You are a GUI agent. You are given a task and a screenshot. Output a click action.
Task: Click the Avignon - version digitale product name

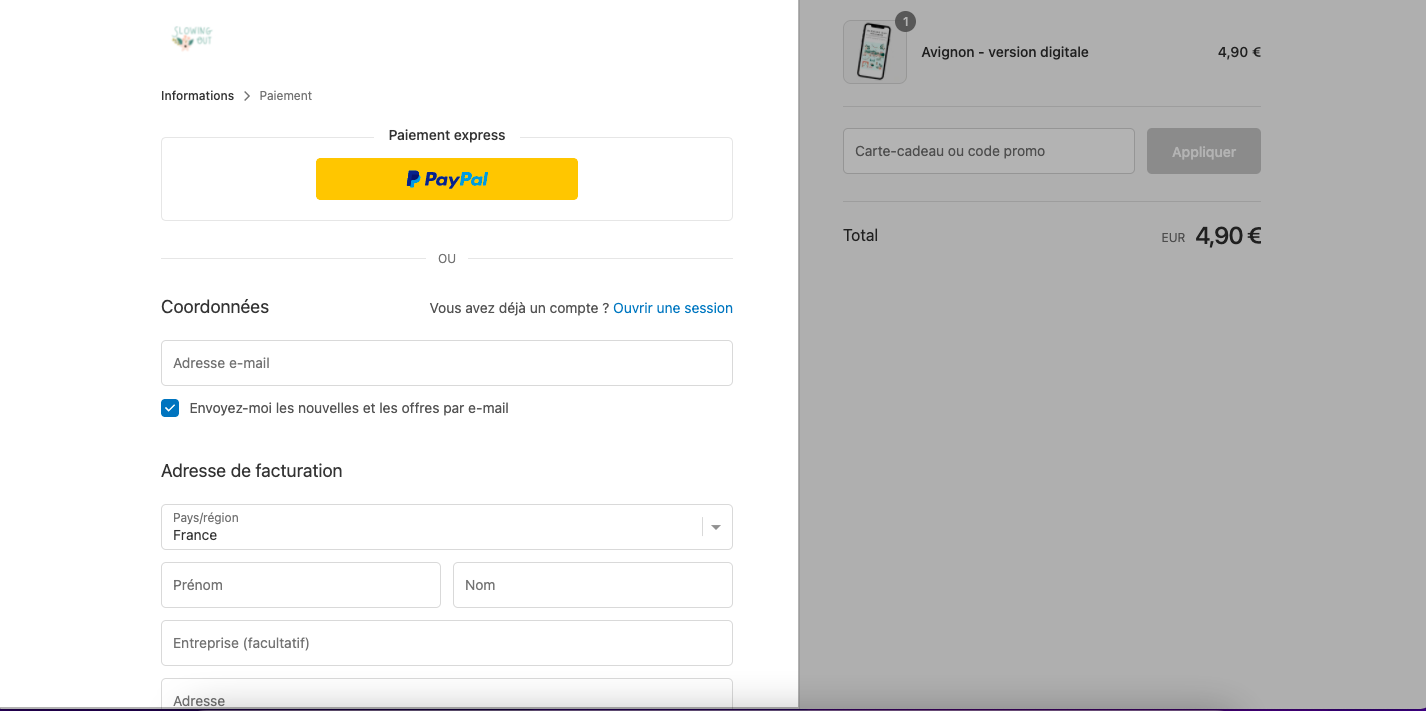[1005, 52]
